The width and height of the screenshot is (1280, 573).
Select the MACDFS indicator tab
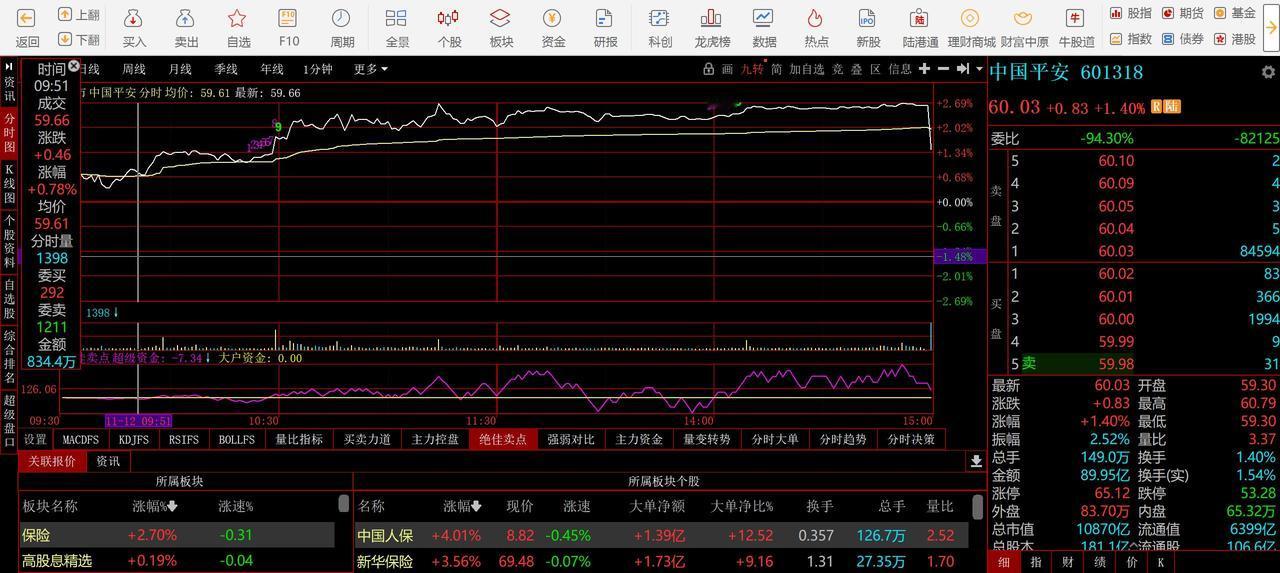tap(81, 439)
